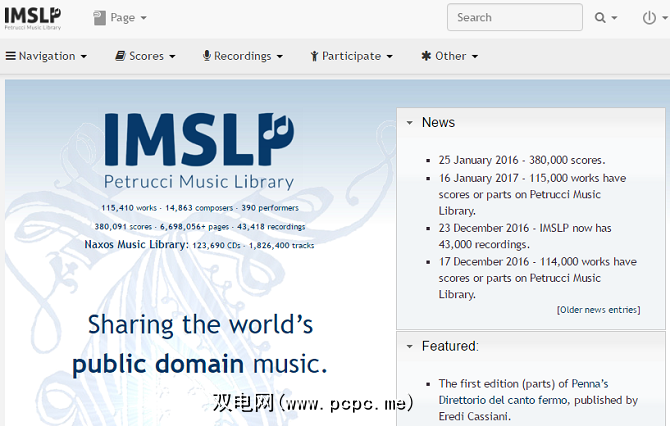The width and height of the screenshot is (670, 426).
Task: Open the Navigation menu
Action: click(x=46, y=56)
